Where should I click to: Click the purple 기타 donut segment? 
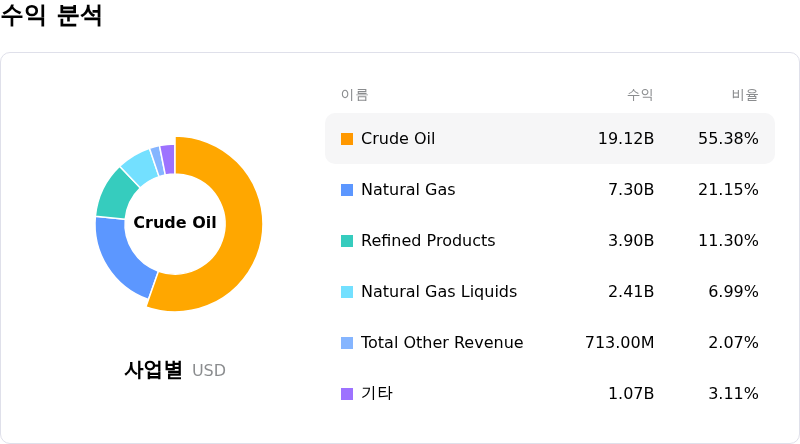click(x=168, y=159)
